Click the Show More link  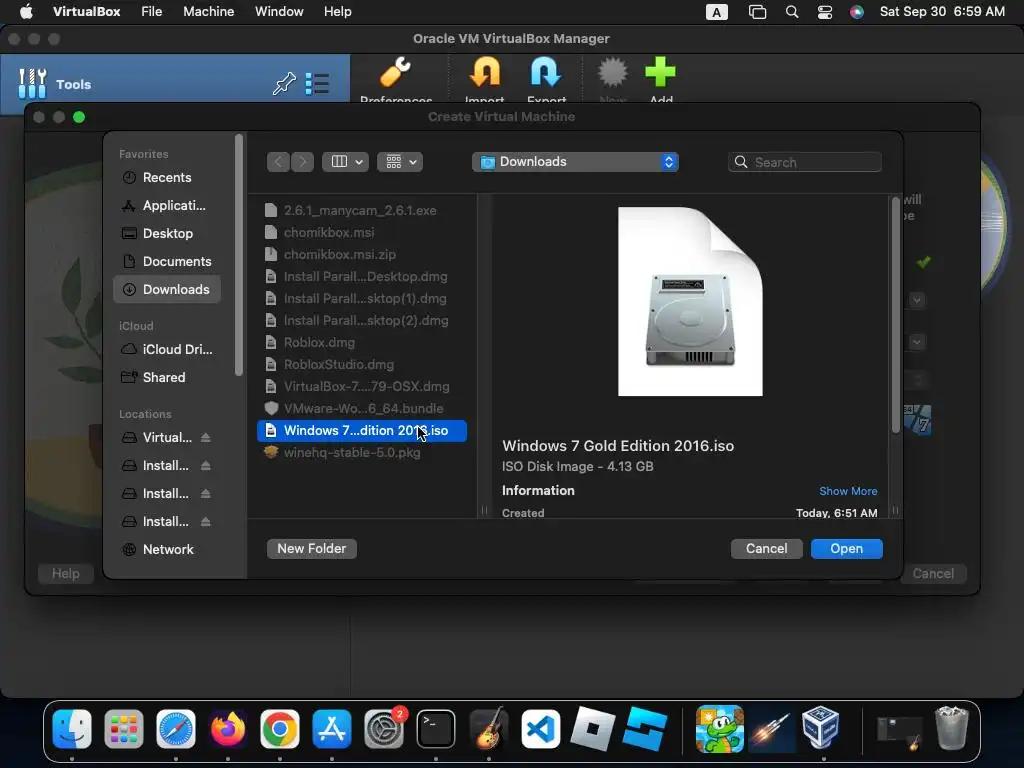coord(848,491)
